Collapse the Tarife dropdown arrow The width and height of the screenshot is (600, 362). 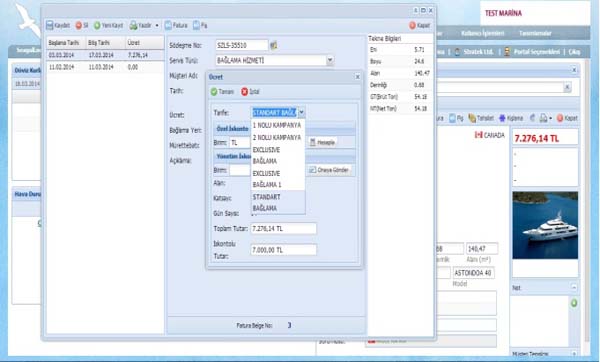301,113
